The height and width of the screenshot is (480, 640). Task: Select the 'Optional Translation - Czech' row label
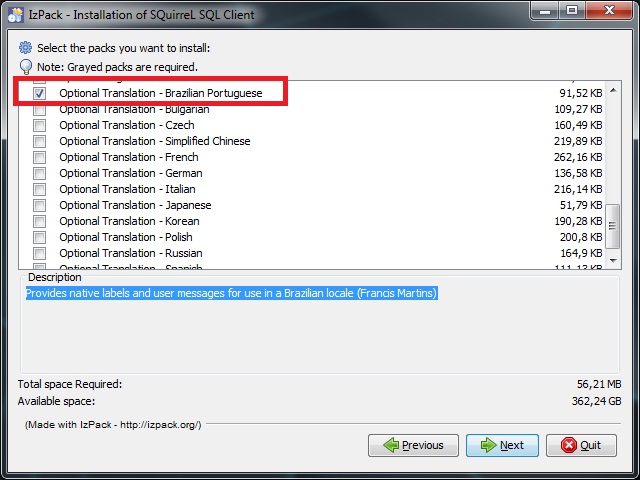(127, 125)
